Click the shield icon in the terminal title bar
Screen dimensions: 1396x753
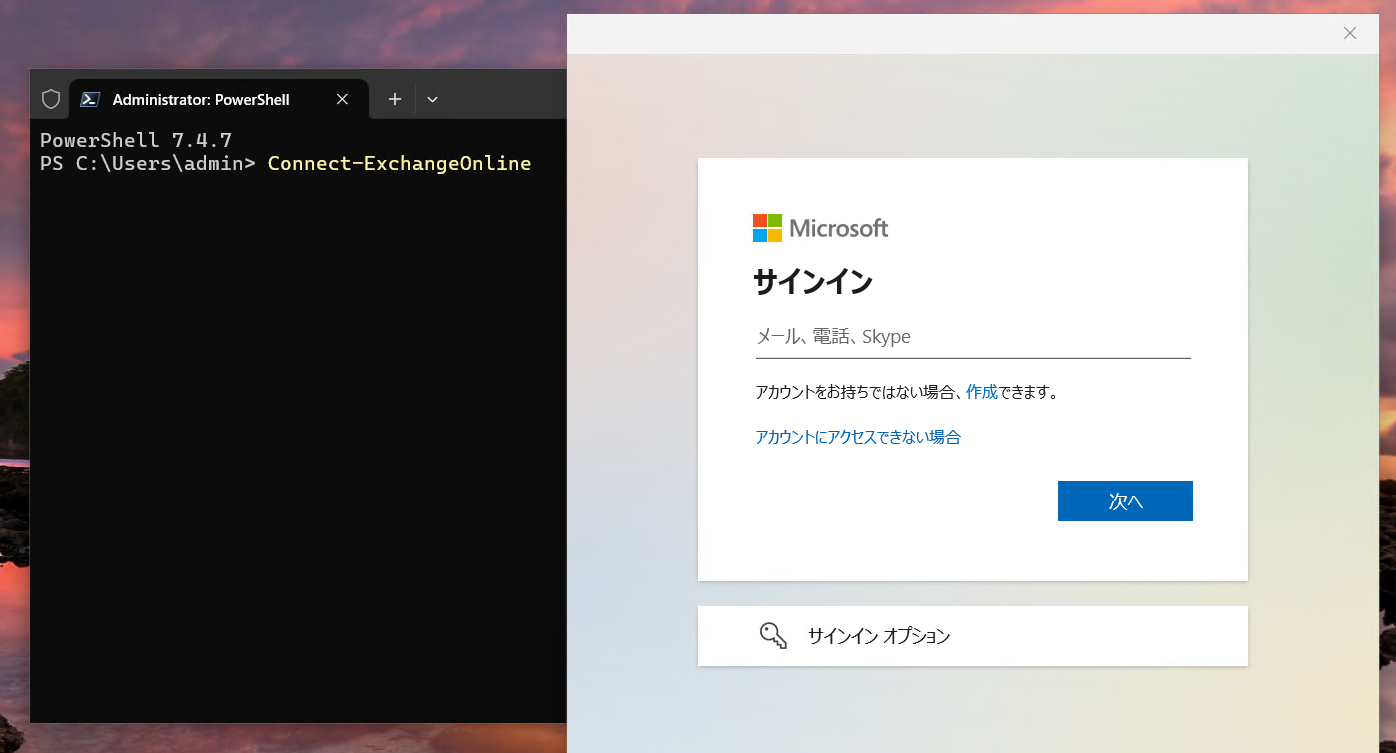pyautogui.click(x=51, y=99)
